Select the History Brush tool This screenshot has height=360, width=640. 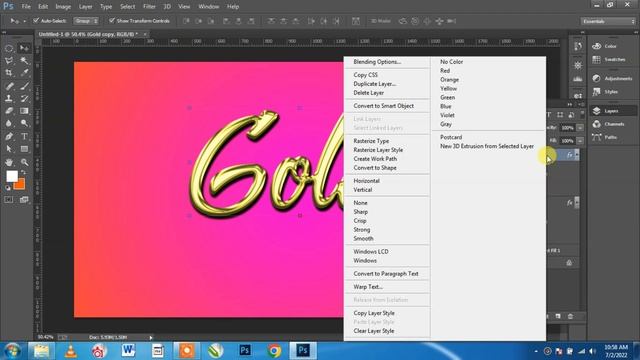tap(24, 98)
